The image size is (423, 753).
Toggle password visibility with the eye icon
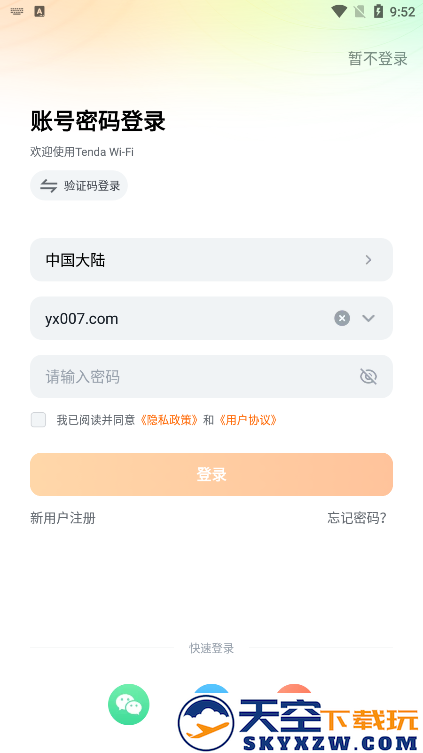tap(368, 376)
